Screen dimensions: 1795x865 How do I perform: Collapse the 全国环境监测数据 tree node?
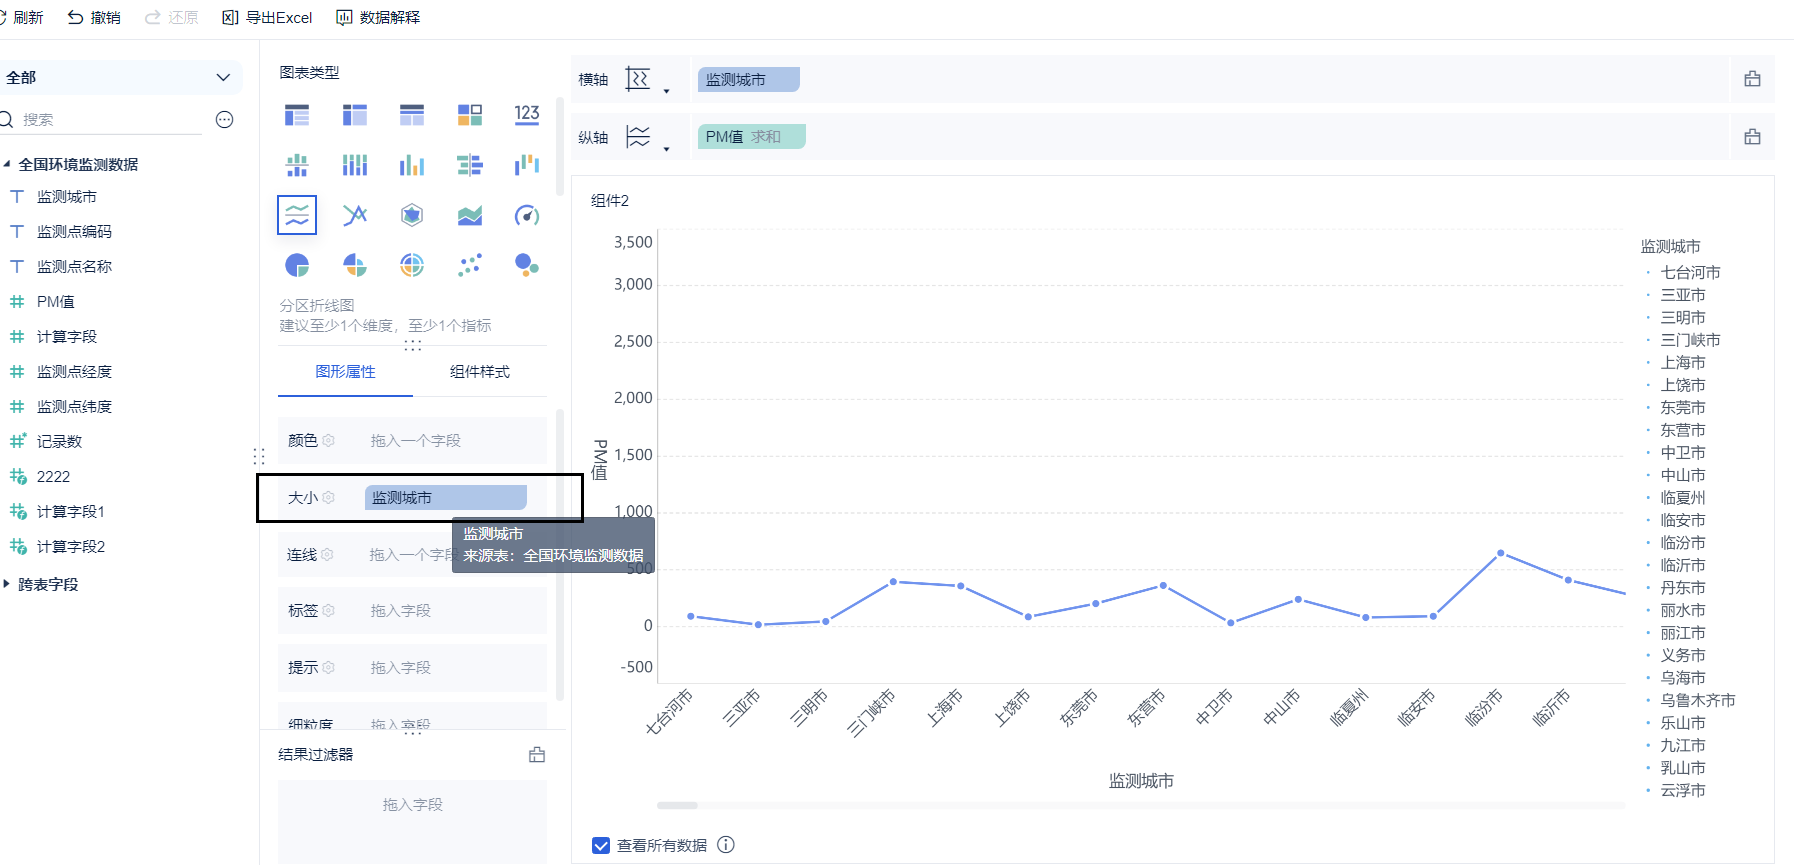pos(7,164)
